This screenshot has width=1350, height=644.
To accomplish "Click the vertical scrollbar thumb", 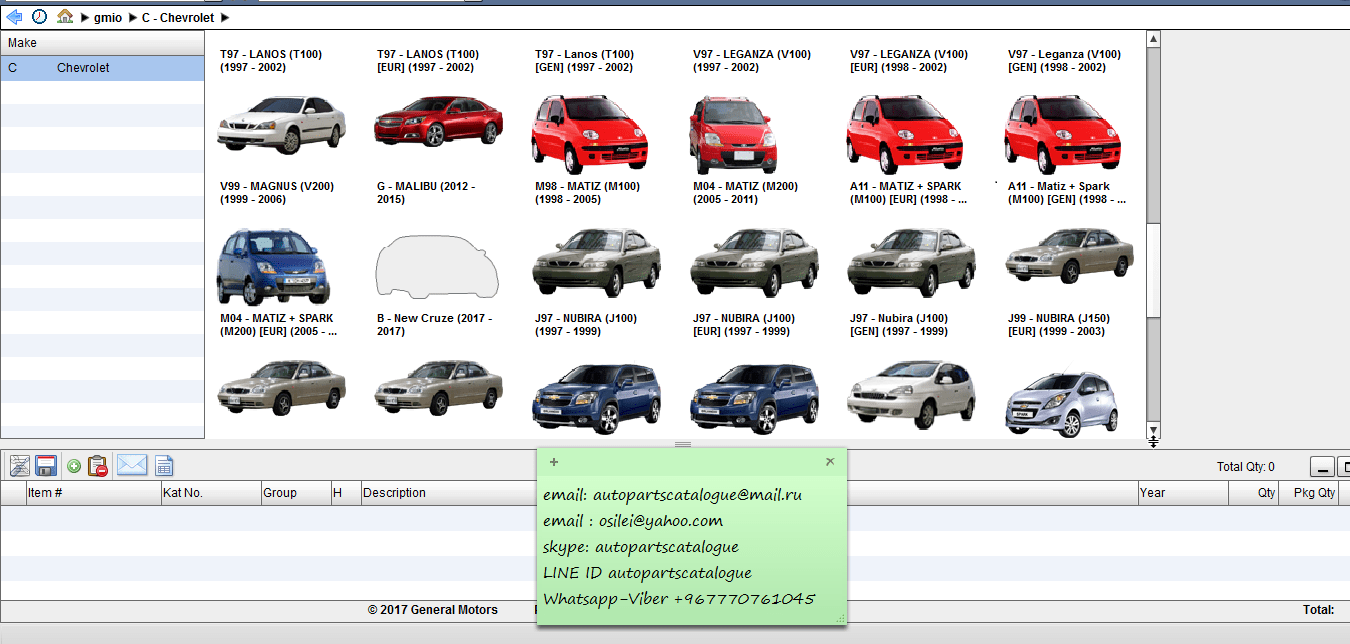I will pyautogui.click(x=1153, y=269).
